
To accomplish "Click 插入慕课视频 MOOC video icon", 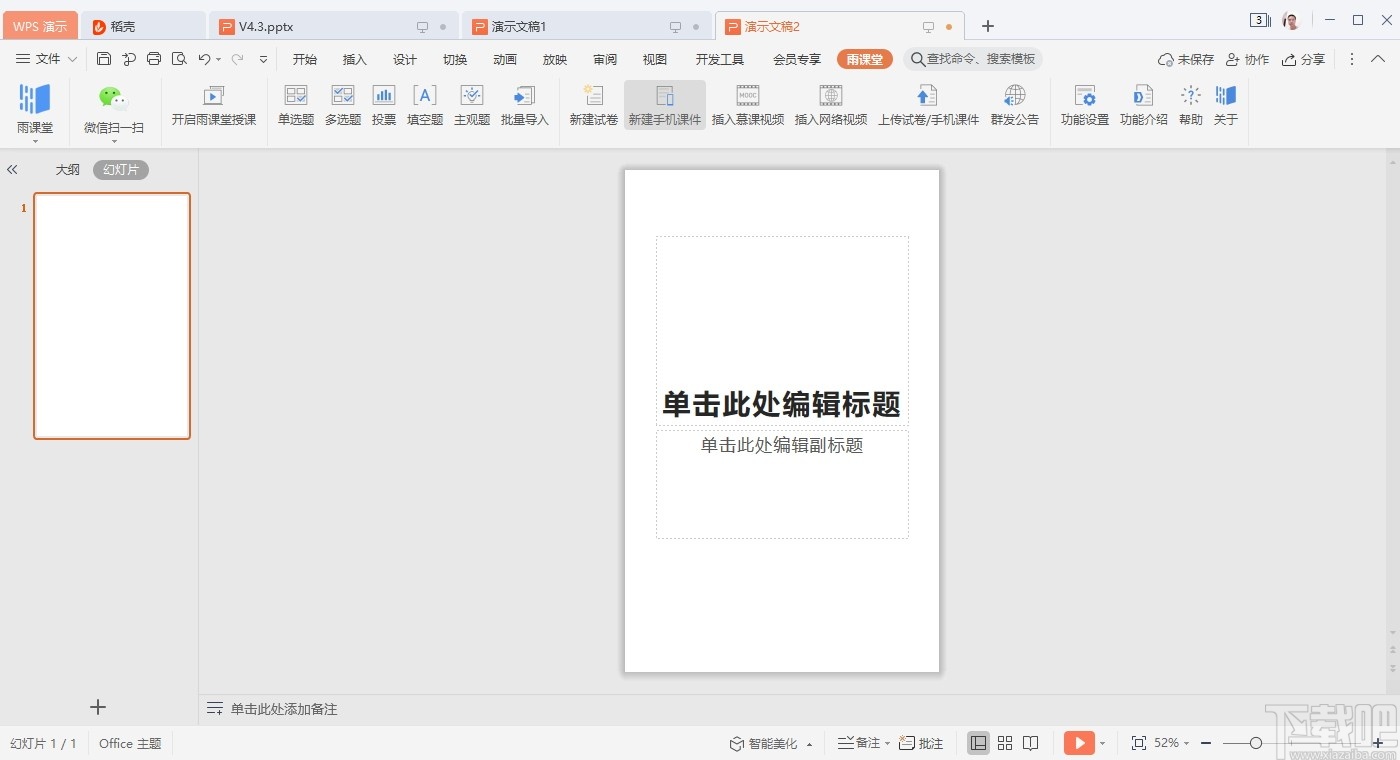I will 748,106.
